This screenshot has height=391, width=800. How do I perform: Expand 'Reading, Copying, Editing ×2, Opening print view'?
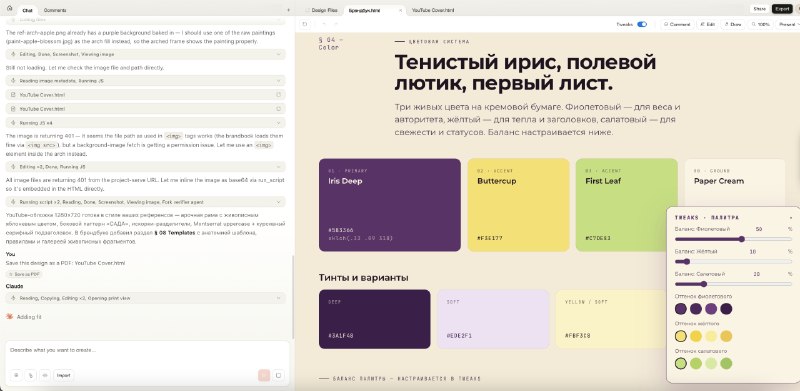tap(145, 298)
